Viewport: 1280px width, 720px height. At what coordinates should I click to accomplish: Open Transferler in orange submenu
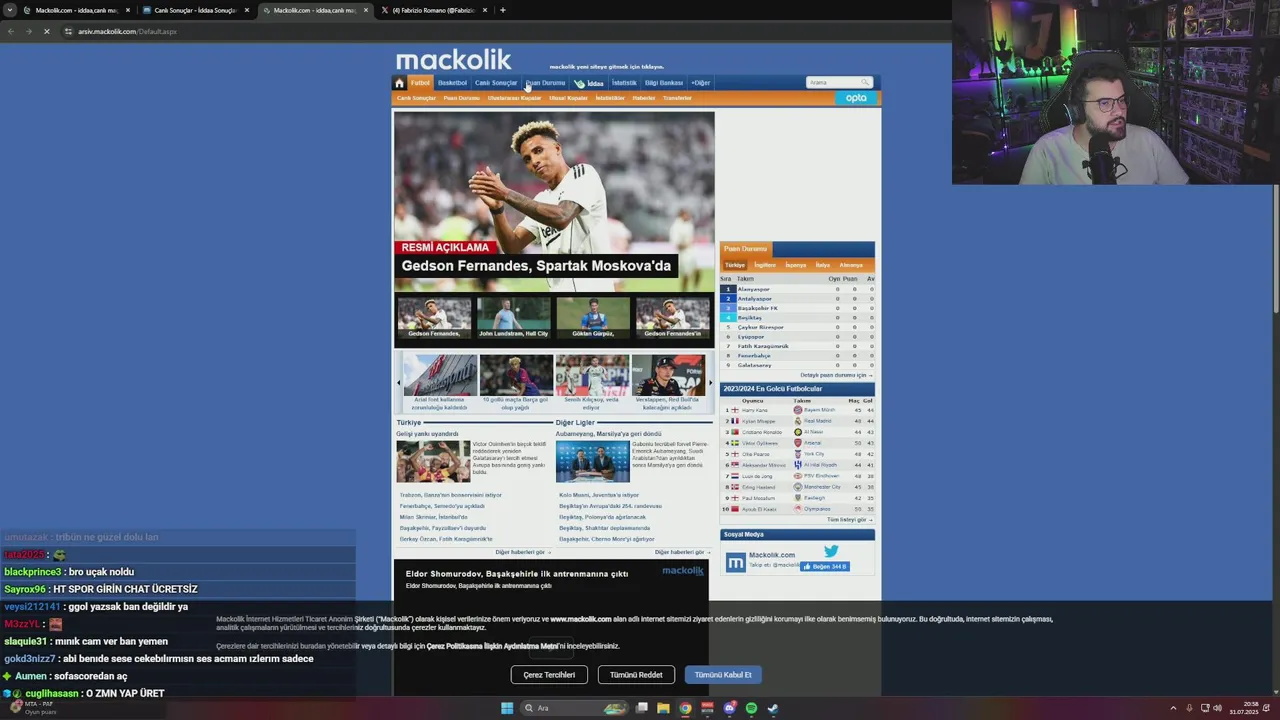tap(677, 98)
